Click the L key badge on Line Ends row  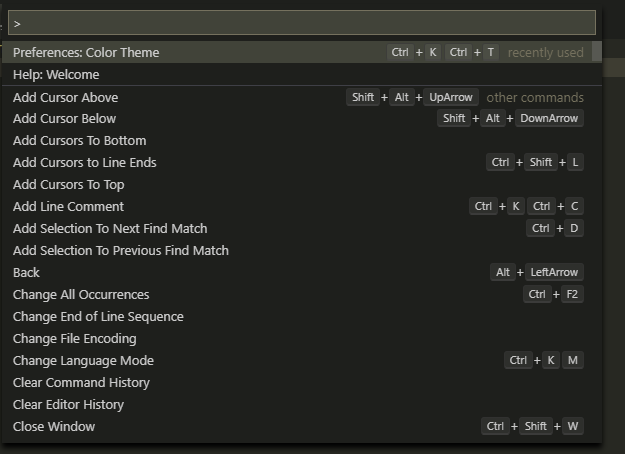[x=575, y=162]
